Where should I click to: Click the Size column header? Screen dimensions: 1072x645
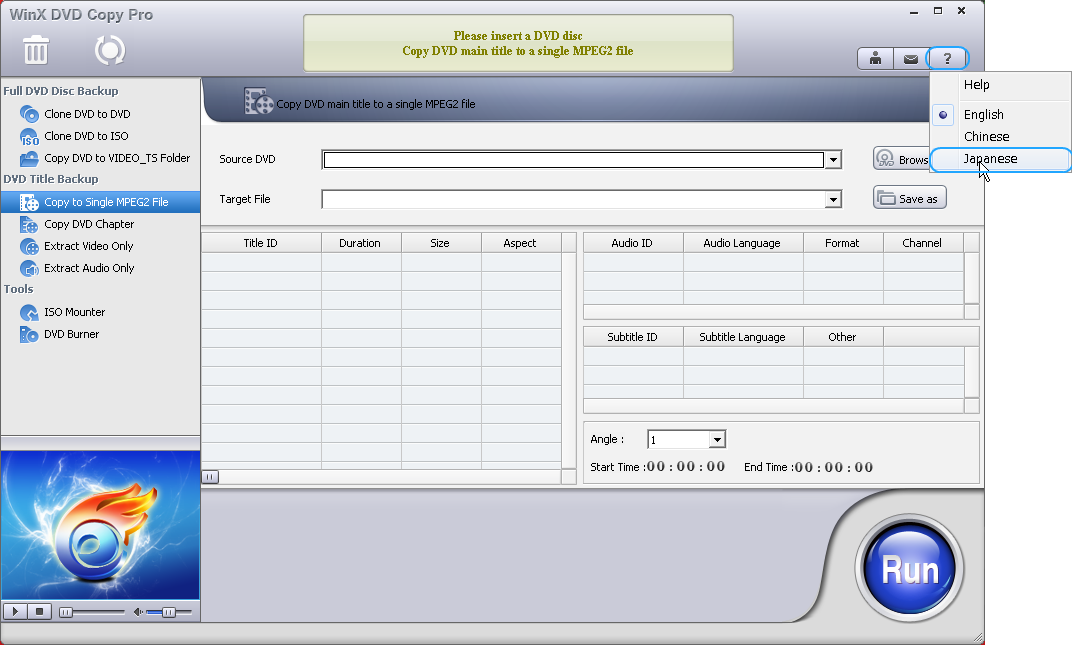pyautogui.click(x=440, y=243)
